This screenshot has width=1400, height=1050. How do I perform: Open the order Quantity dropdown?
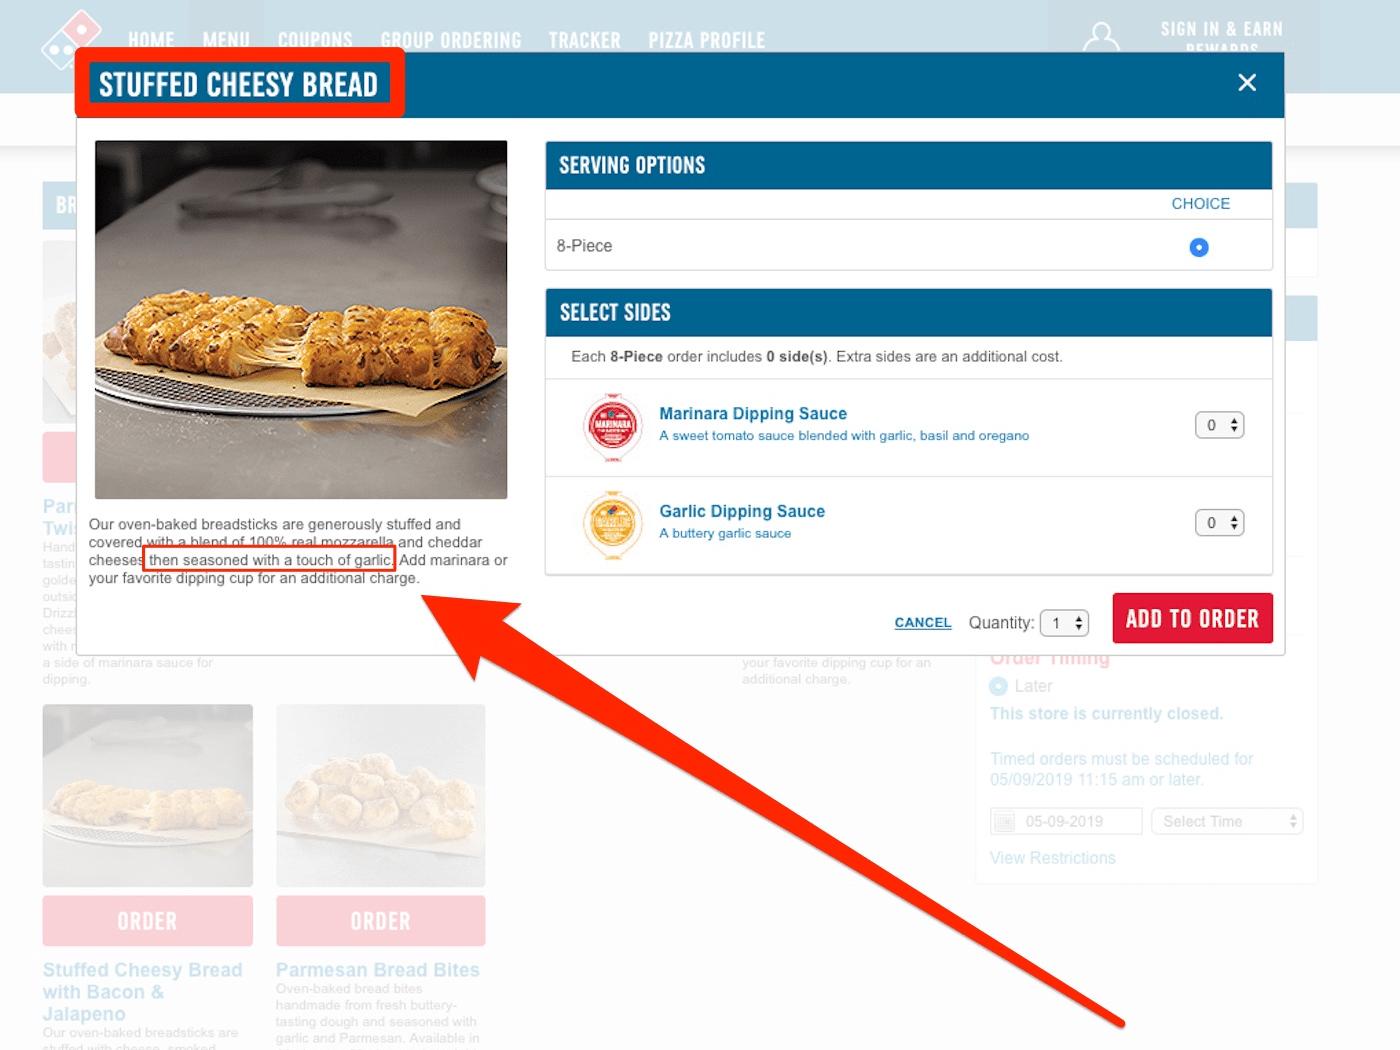tap(1064, 623)
